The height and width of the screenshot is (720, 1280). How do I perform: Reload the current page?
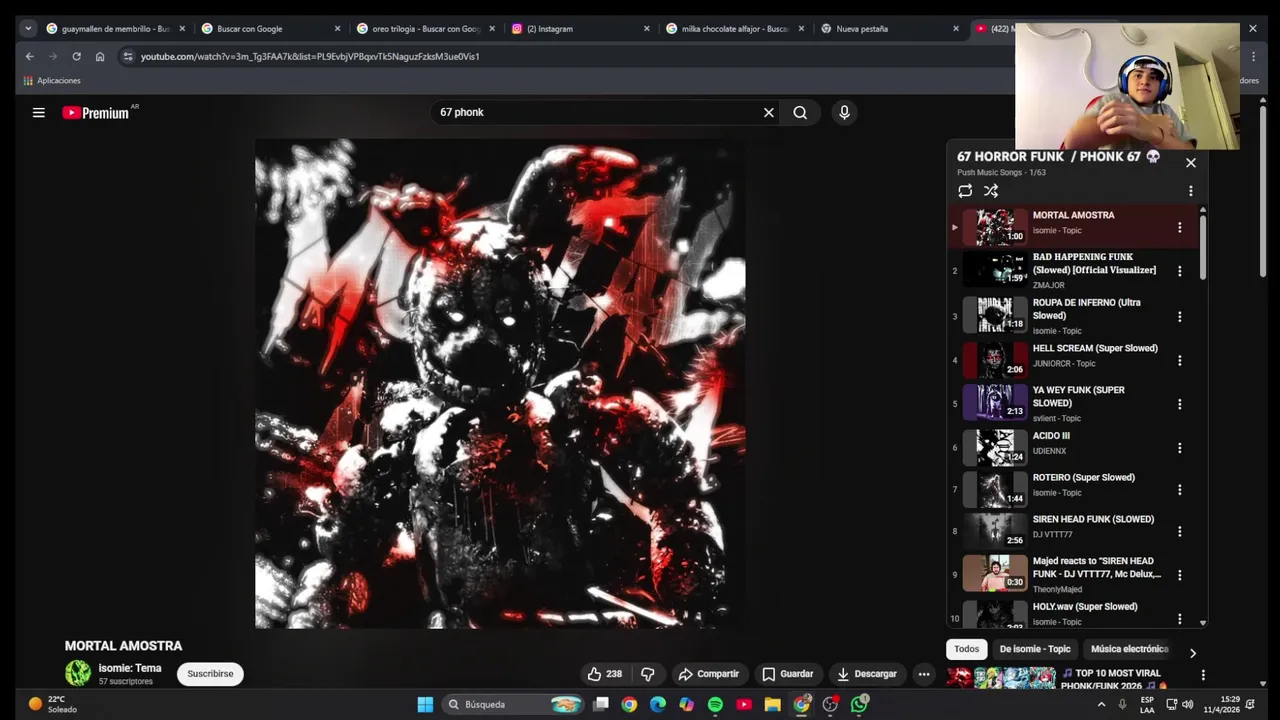click(x=76, y=56)
